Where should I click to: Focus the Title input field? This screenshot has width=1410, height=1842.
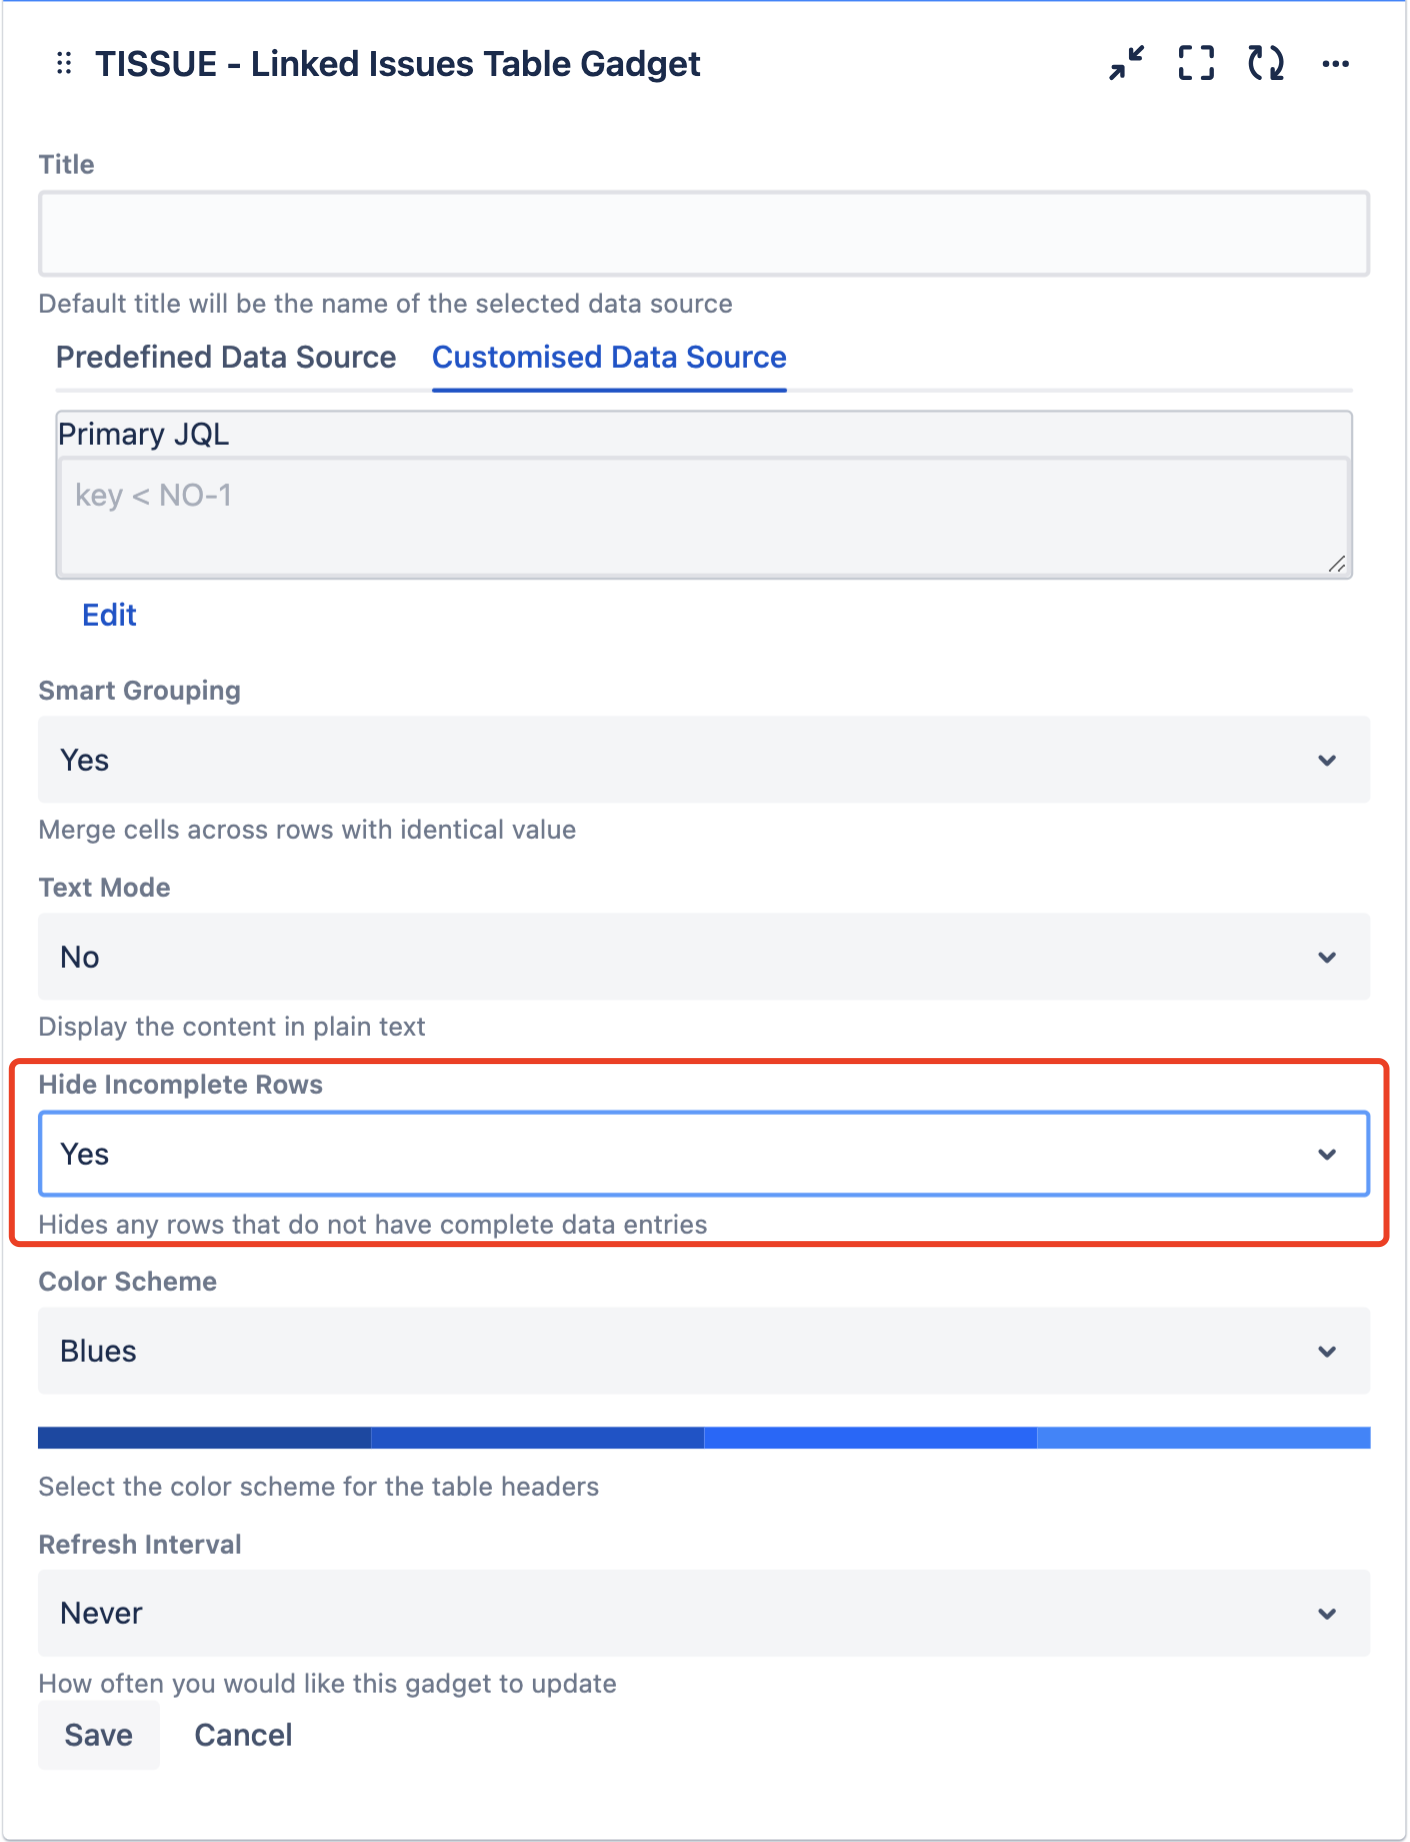[x=703, y=234]
